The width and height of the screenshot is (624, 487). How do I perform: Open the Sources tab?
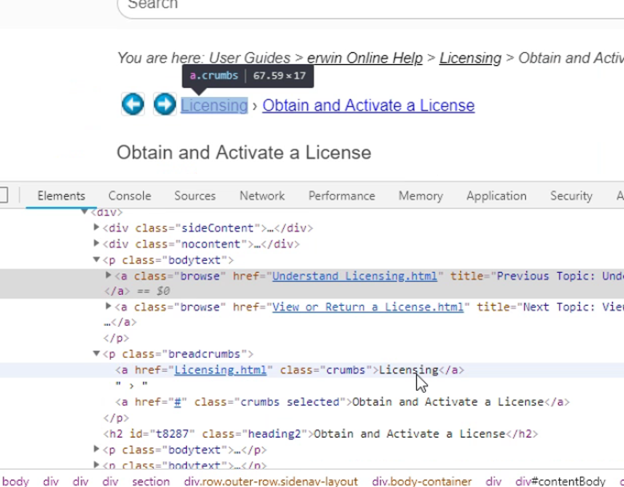(195, 196)
